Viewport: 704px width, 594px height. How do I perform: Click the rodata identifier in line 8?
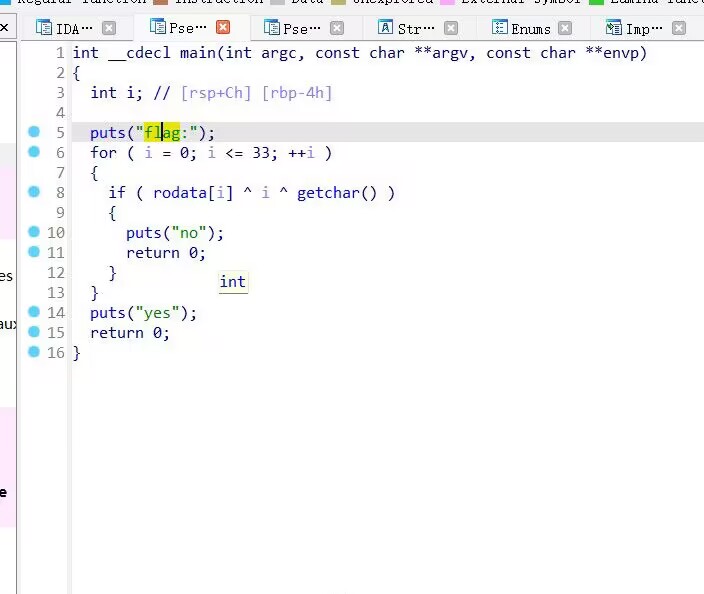click(180, 193)
